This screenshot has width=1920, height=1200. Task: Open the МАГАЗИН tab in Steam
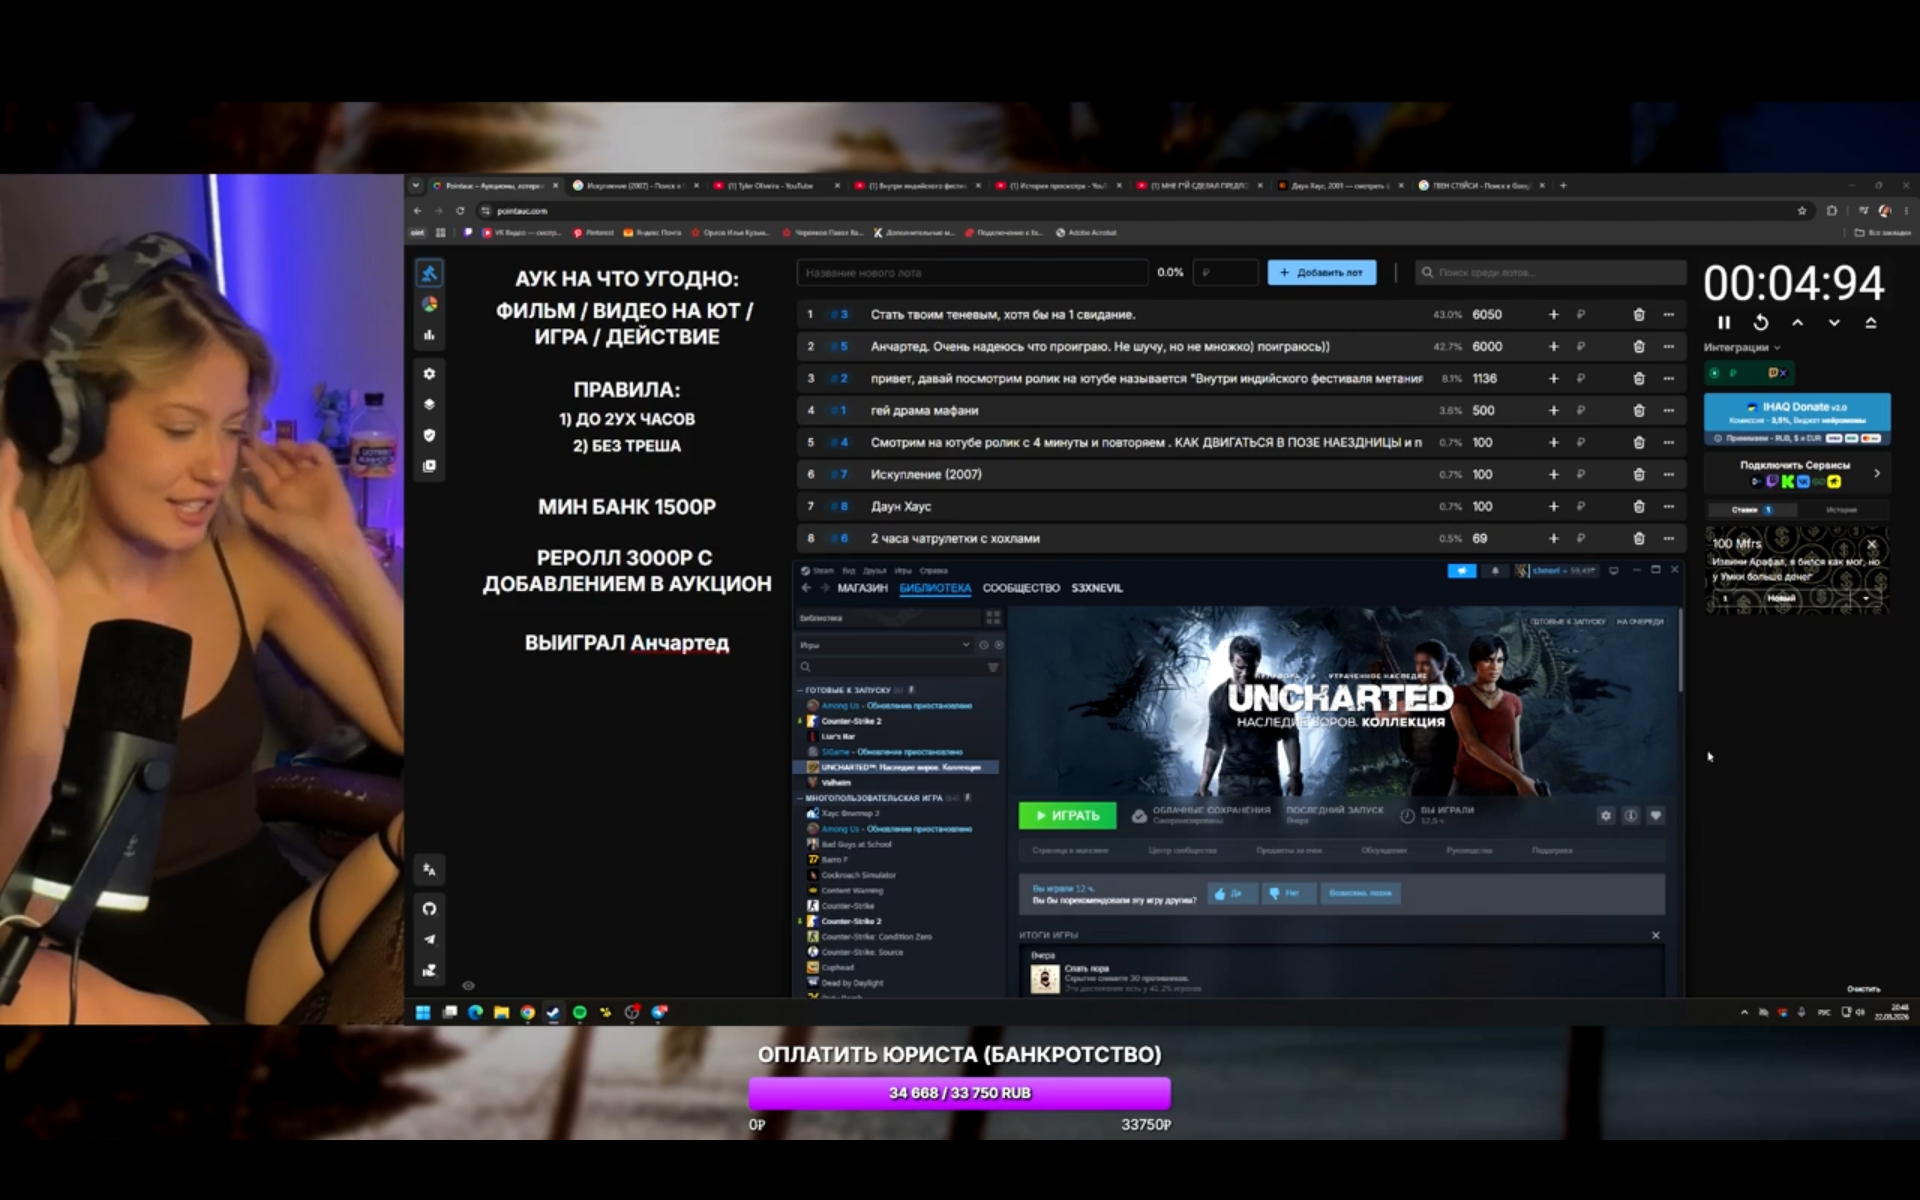click(862, 588)
